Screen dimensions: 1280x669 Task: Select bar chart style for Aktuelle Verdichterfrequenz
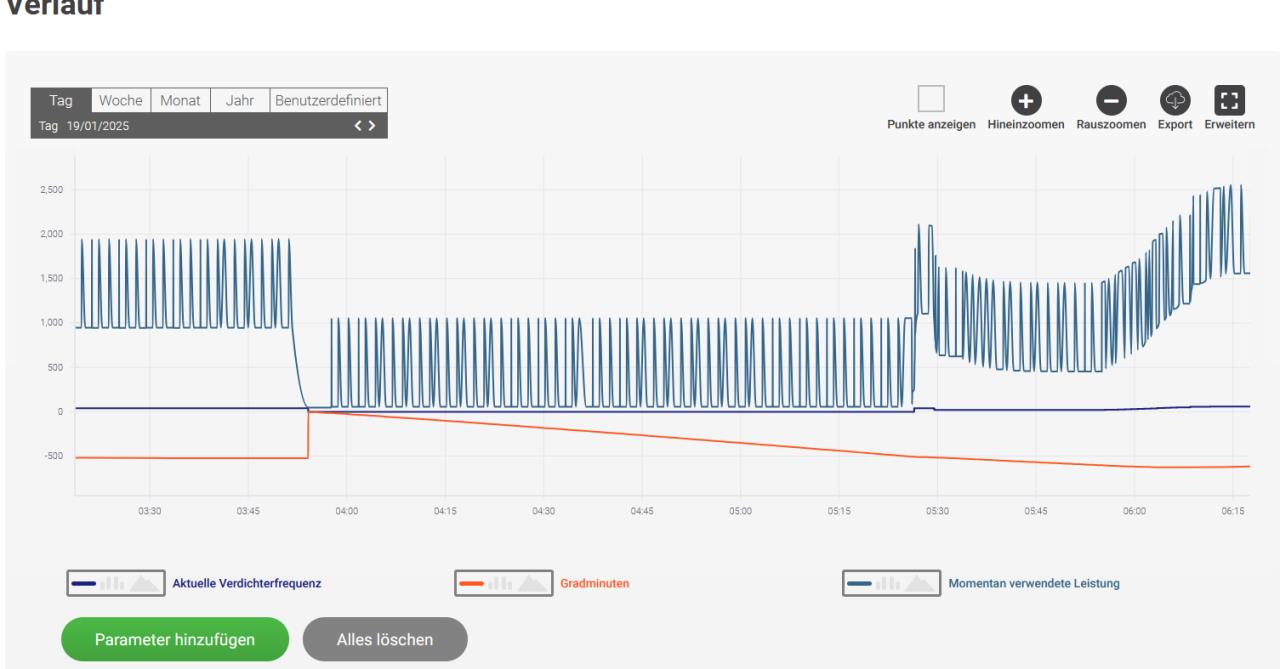(111, 584)
